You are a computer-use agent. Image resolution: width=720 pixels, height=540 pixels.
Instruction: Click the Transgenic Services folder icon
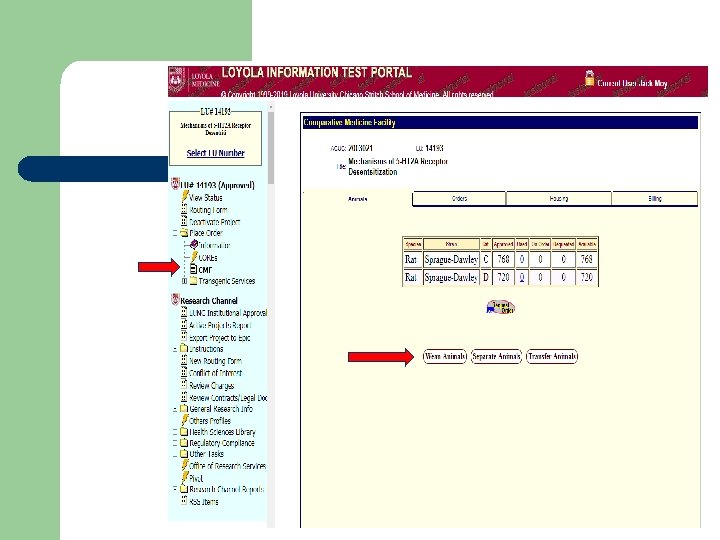click(x=193, y=281)
